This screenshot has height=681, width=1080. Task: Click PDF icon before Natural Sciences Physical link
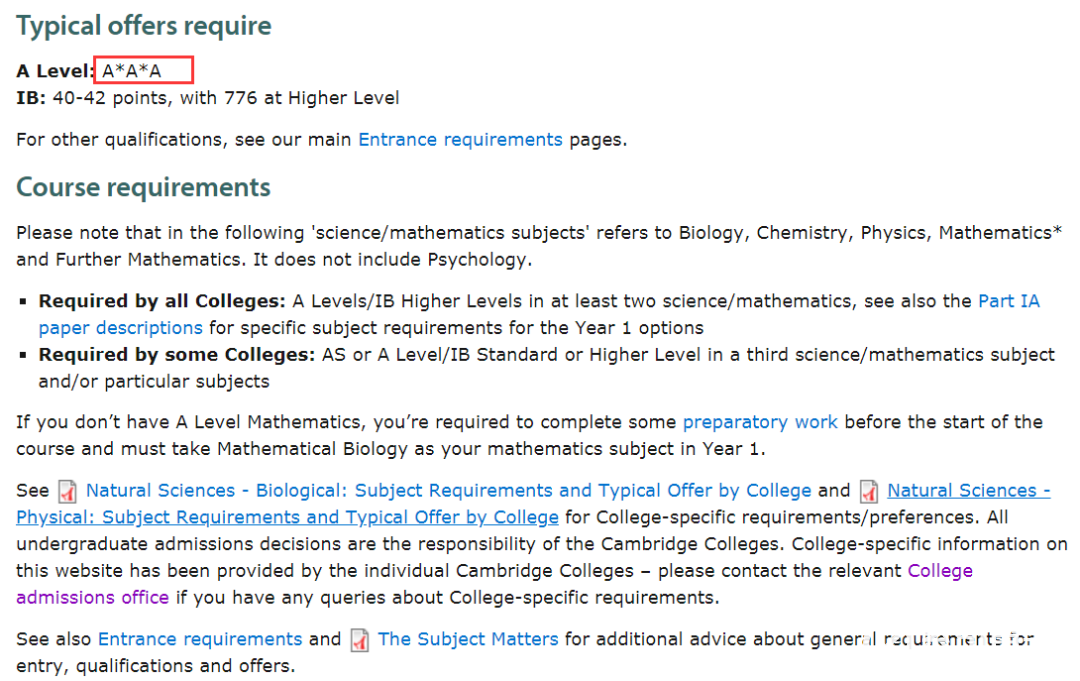pos(869,492)
